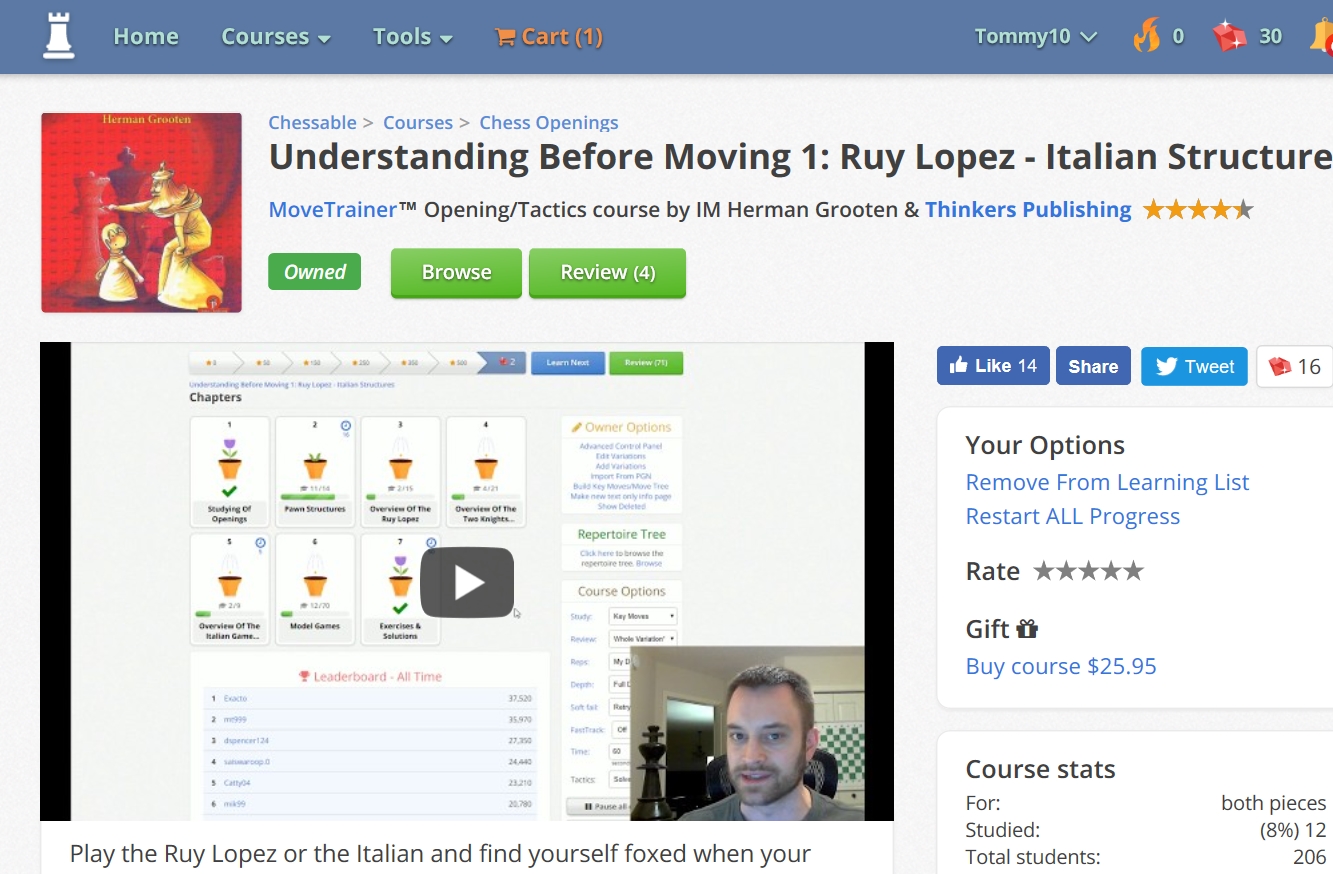Screen dimensions: 1333x874
Task: Click the course star rating display
Action: (x=1198, y=210)
